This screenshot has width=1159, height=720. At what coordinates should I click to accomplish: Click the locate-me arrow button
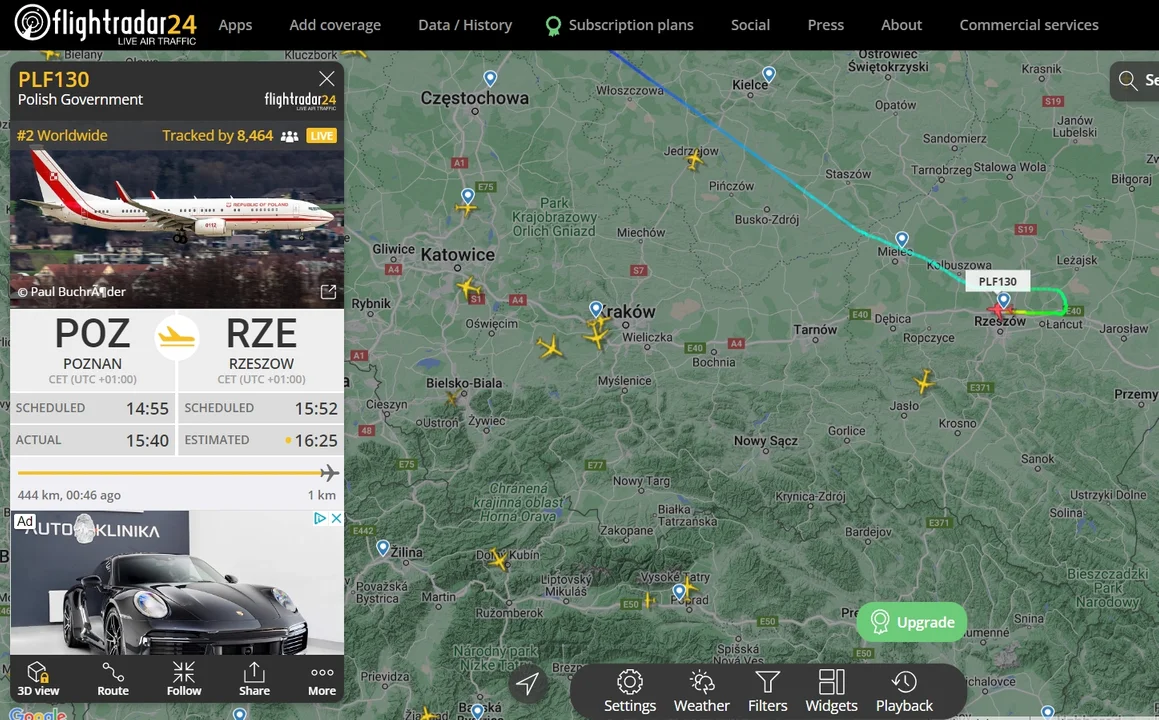point(527,684)
